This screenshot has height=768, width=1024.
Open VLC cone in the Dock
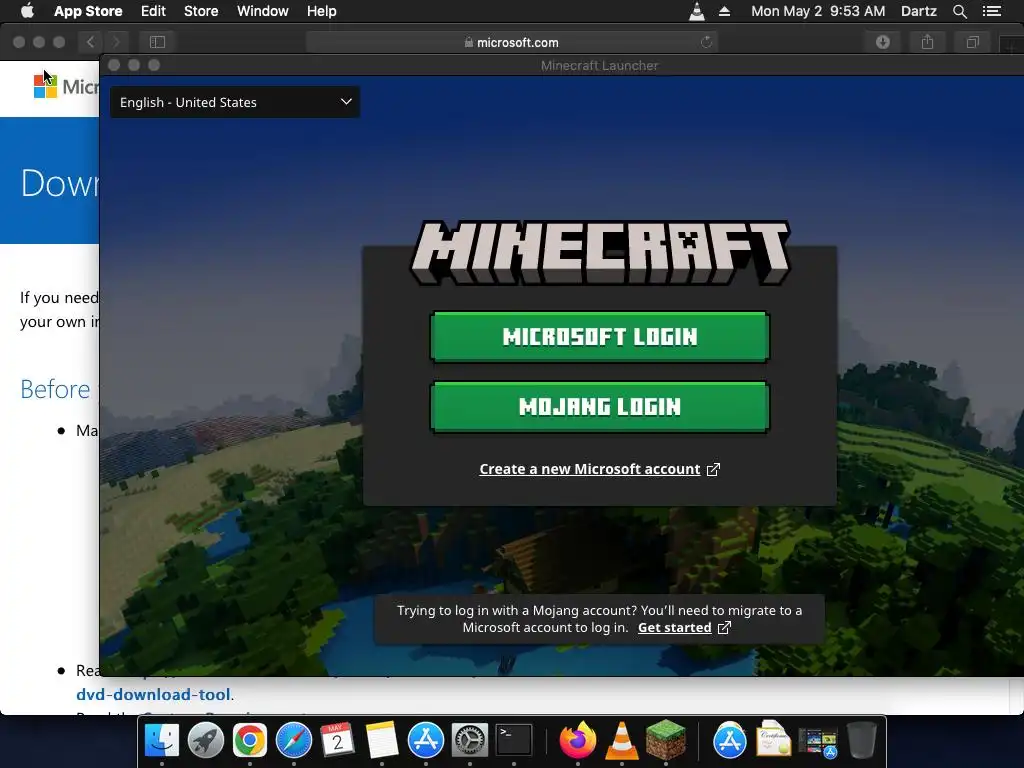[622, 741]
